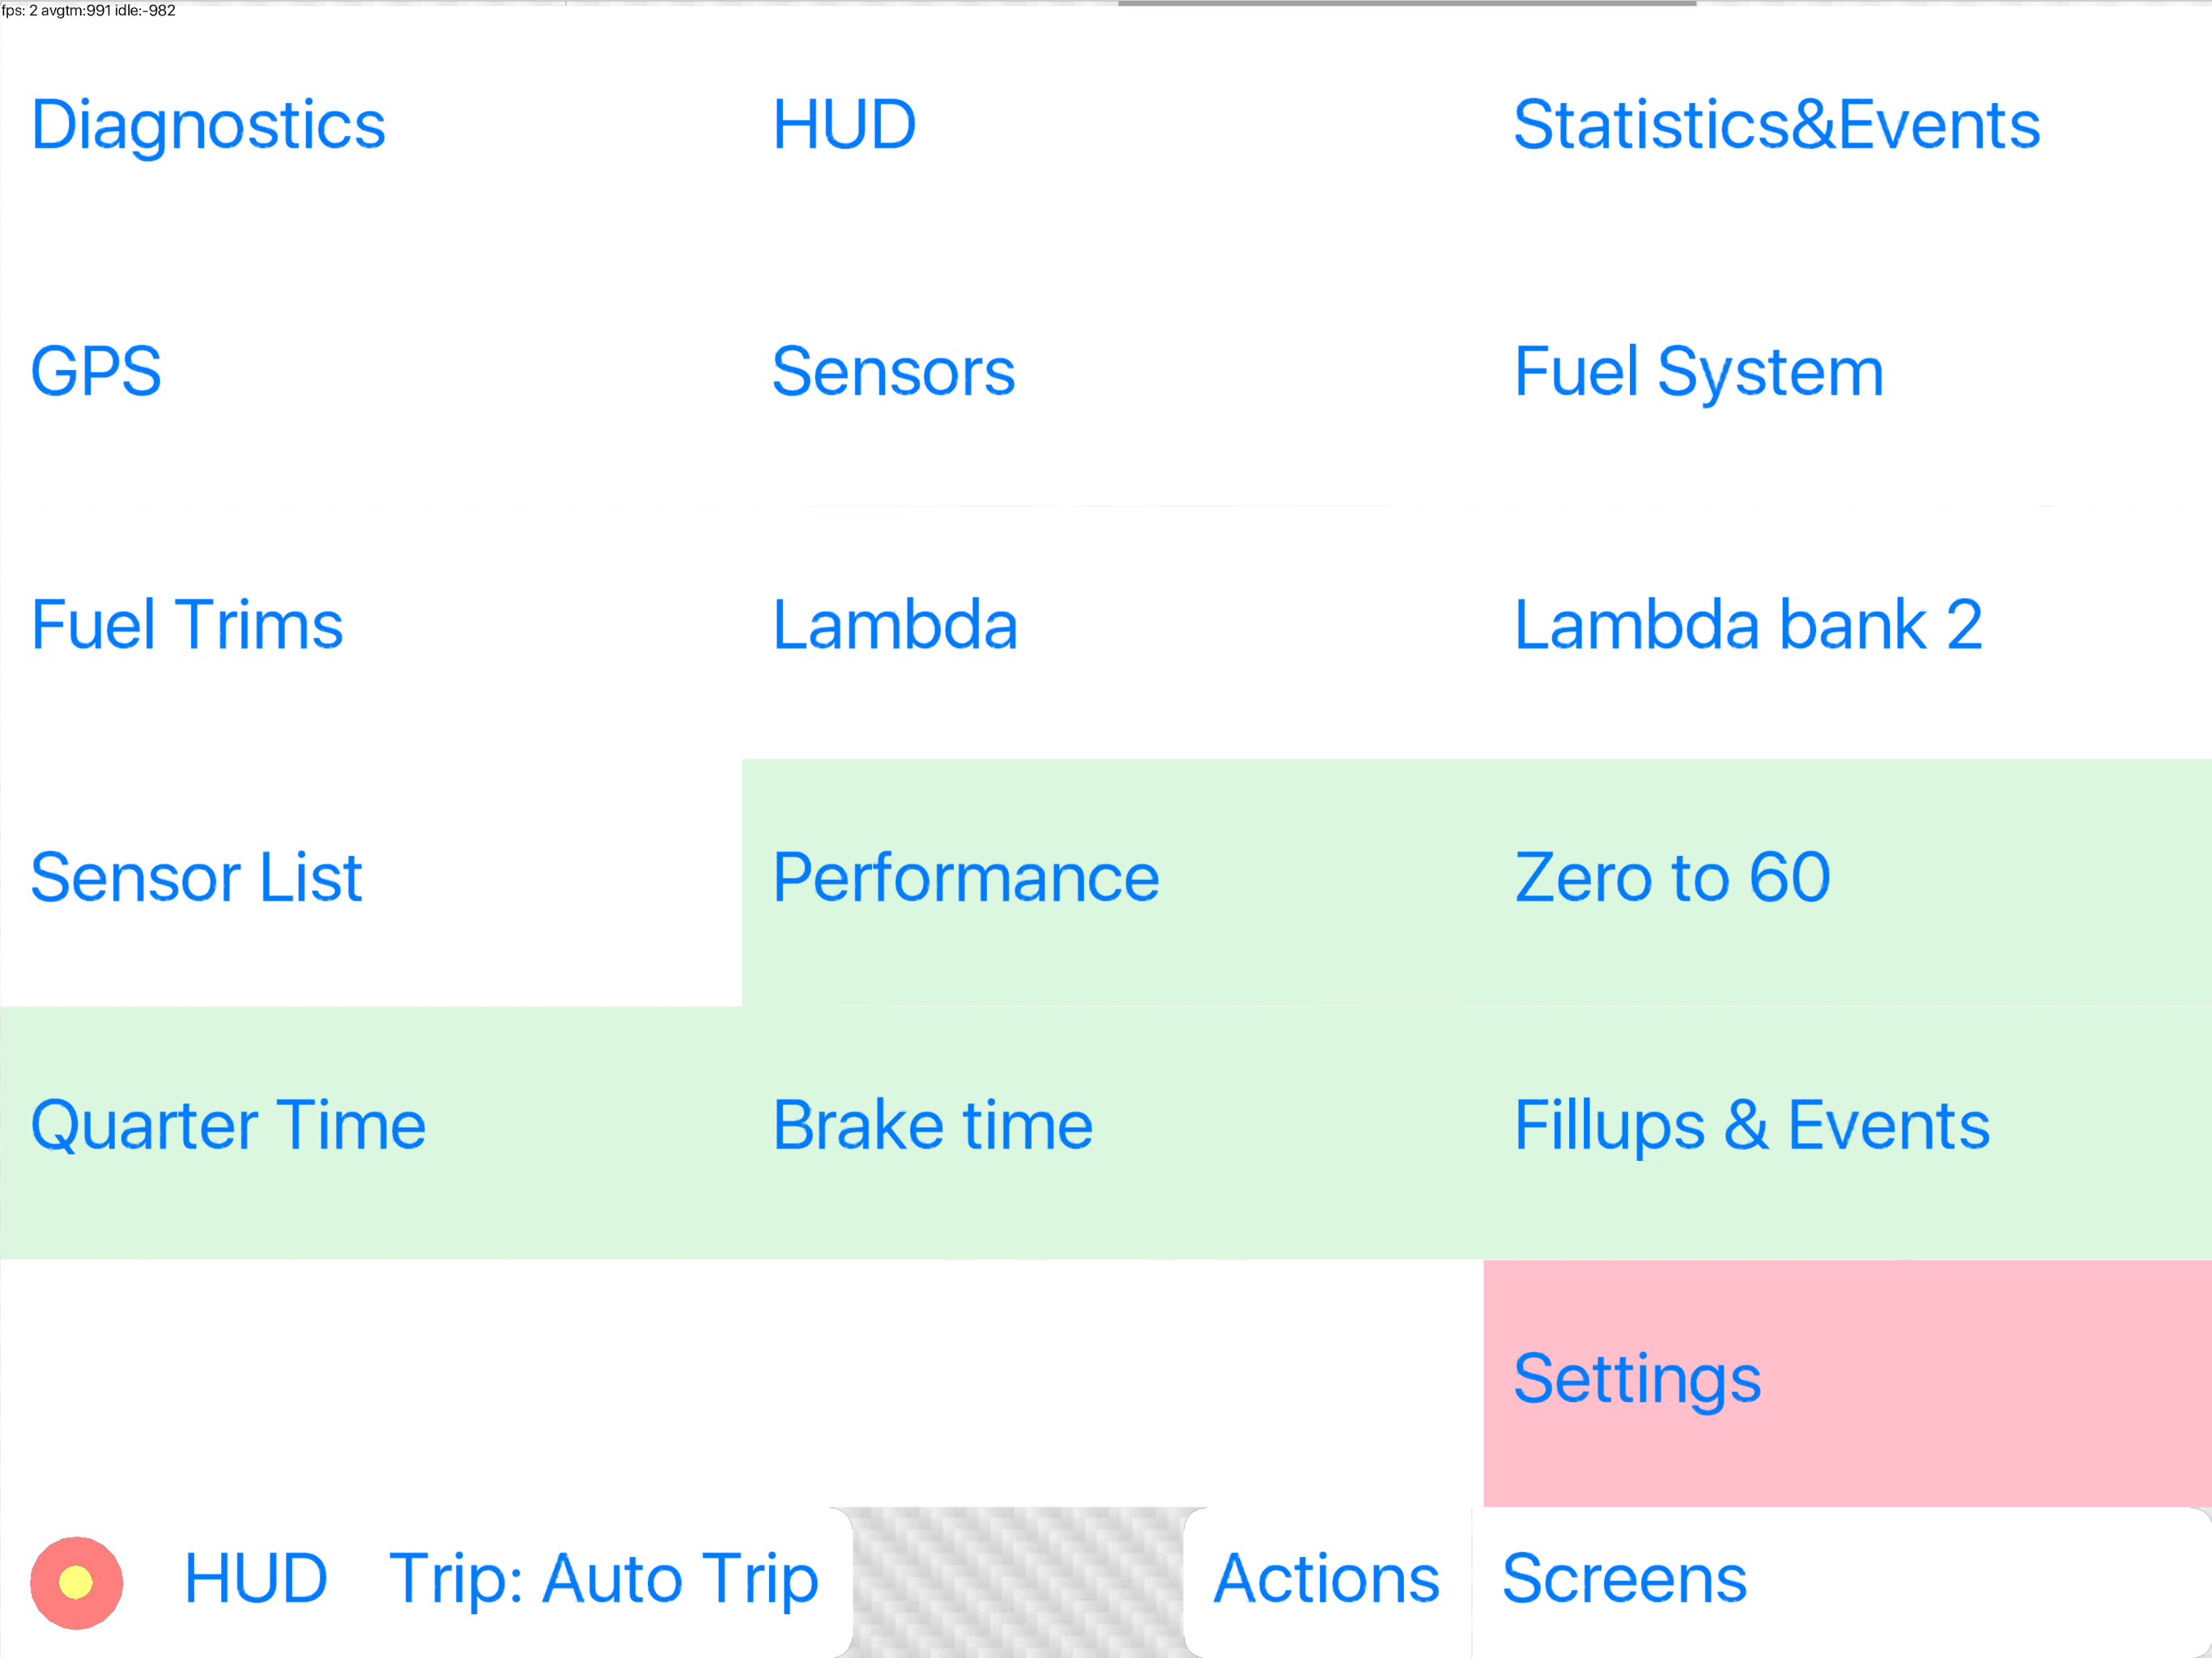Show the Fuel Trims screen
The height and width of the screenshot is (1658, 2212).
click(187, 625)
